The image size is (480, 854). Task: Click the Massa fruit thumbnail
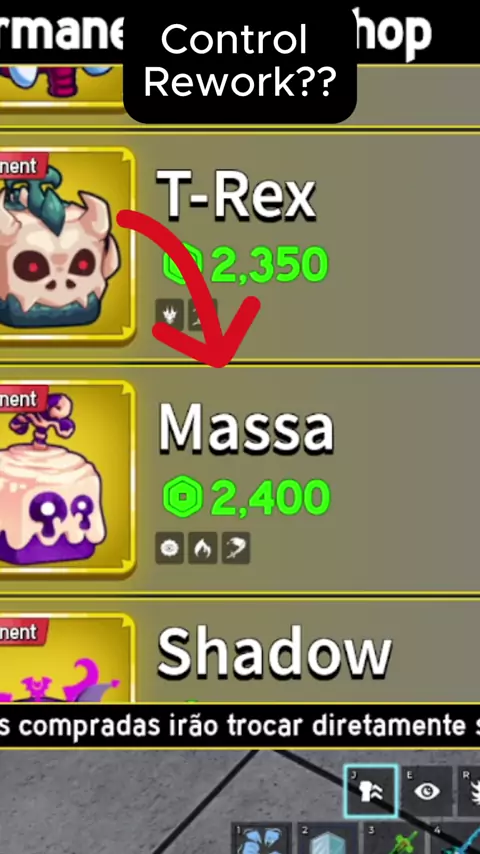click(x=65, y=478)
